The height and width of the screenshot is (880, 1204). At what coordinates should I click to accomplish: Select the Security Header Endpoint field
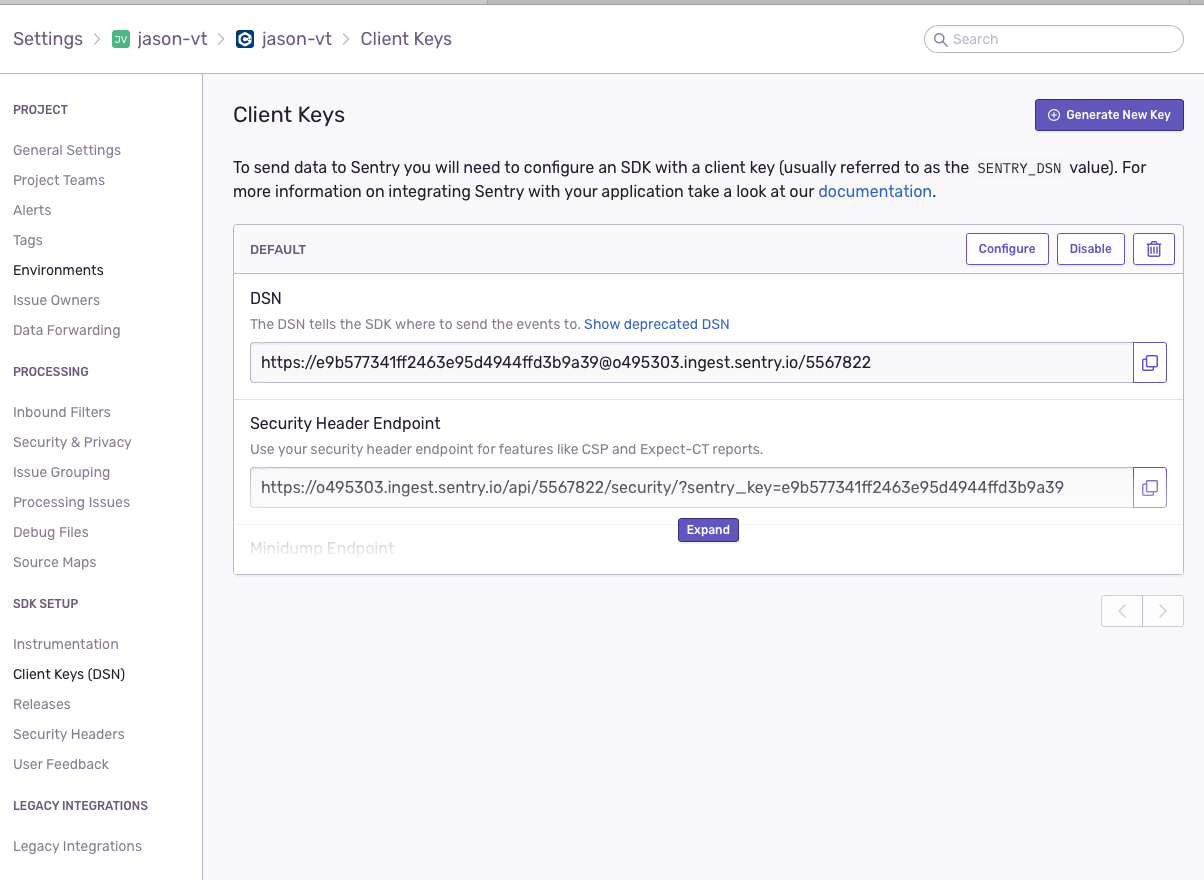(691, 487)
